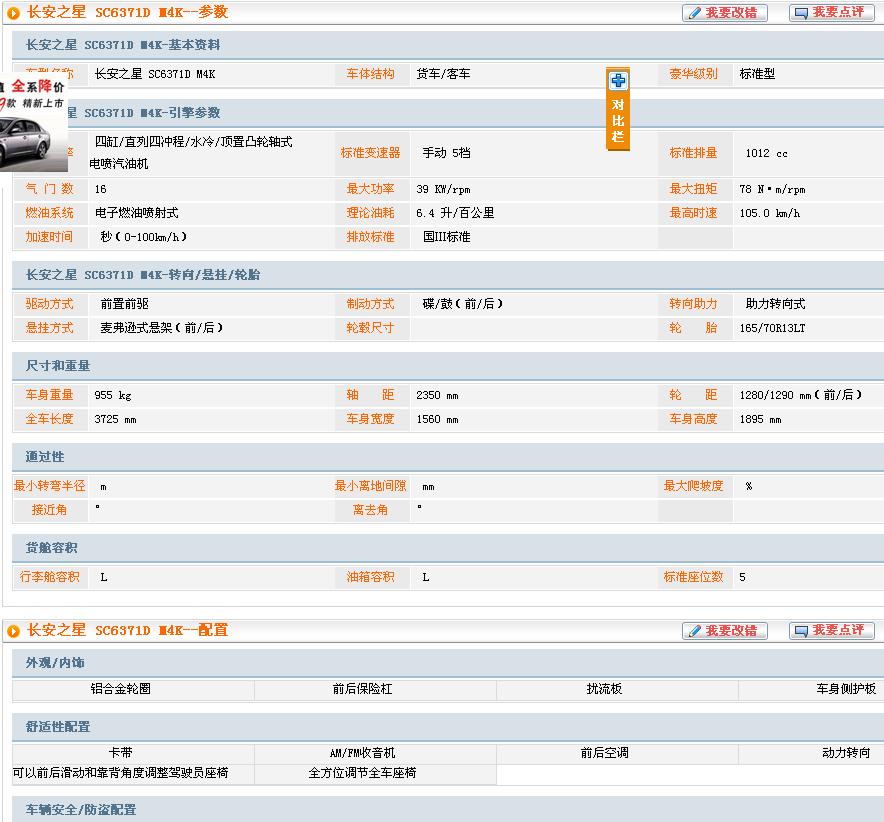Click the 最高时速 label

pos(693,213)
